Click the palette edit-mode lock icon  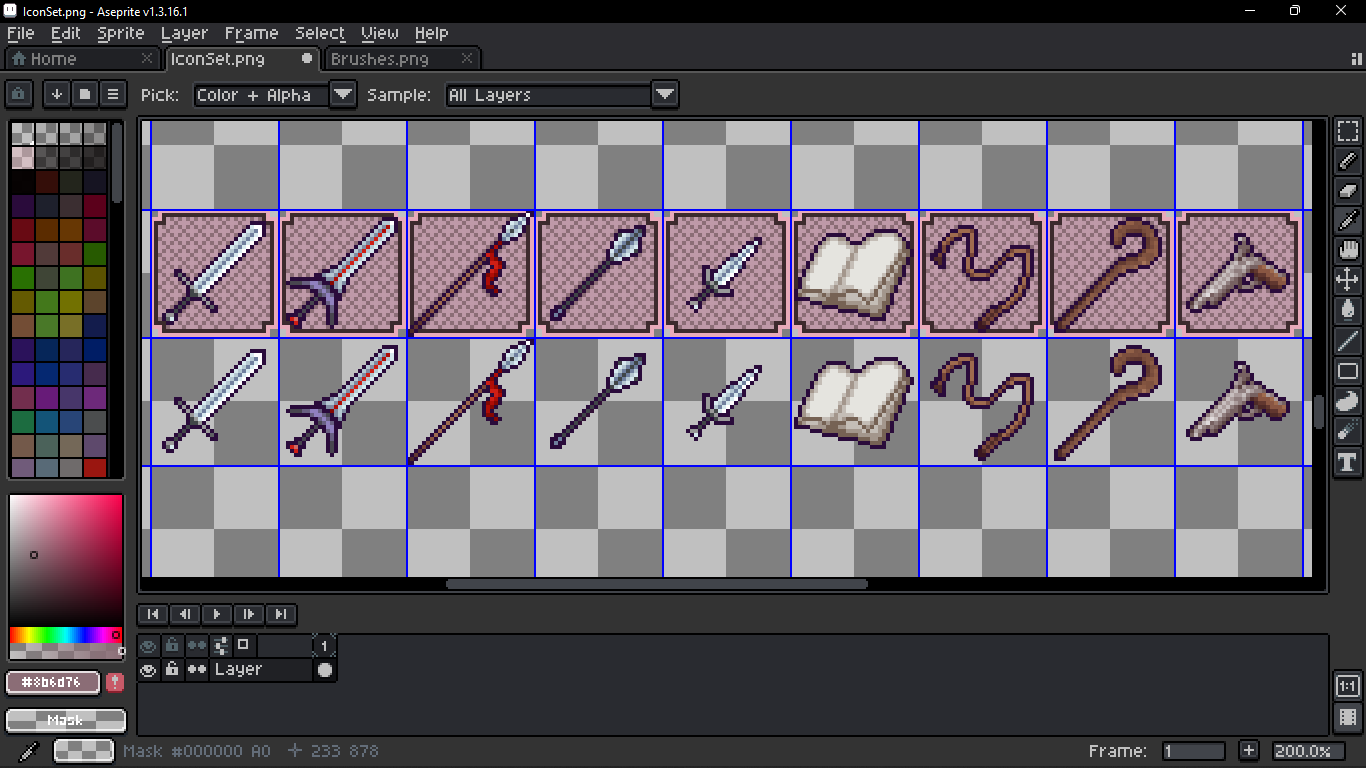pyautogui.click(x=19, y=95)
